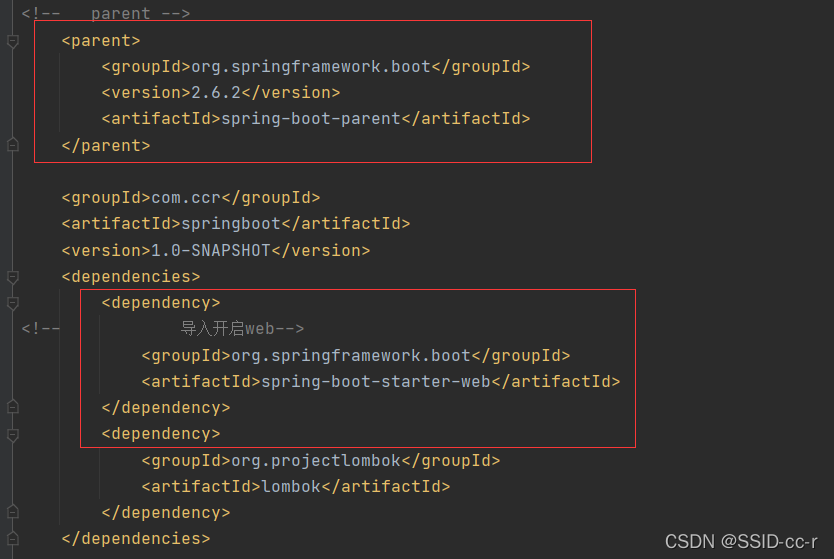This screenshot has height=559, width=834.
Task: Click the fold-end marker beside the lombok closing dependency
Action: click(x=13, y=512)
